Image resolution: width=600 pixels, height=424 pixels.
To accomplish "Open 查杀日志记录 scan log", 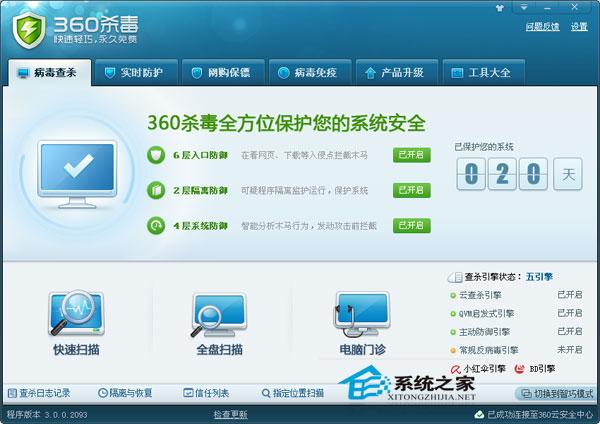I will (x=39, y=393).
